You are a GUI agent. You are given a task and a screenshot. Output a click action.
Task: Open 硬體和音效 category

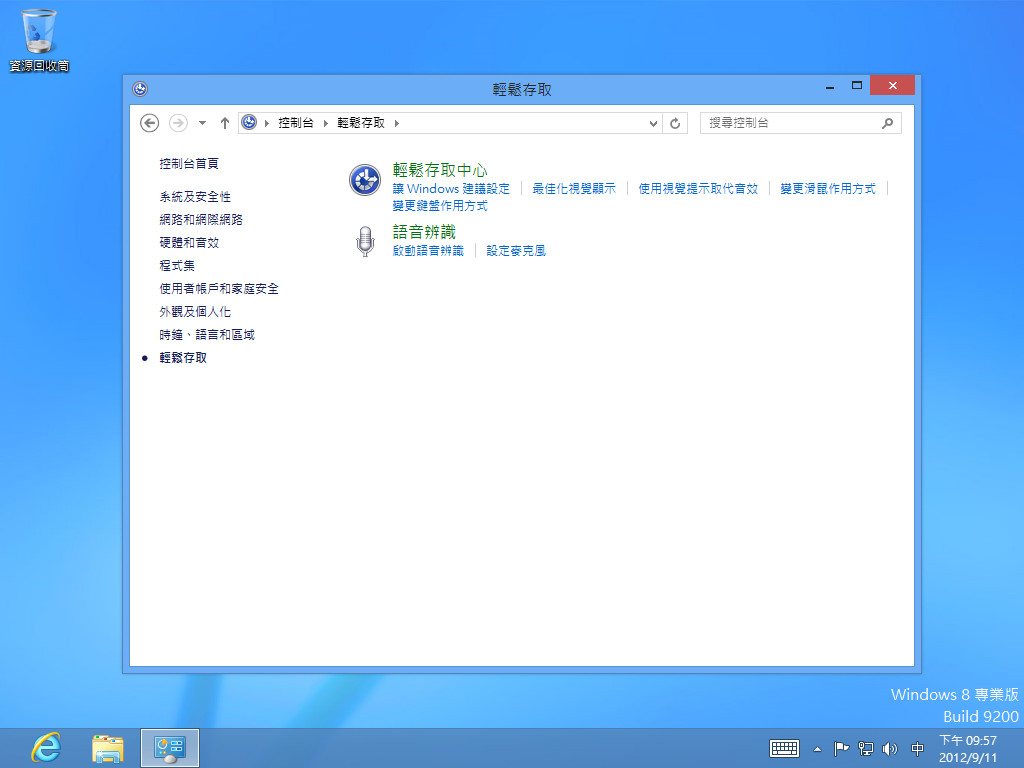tap(189, 242)
